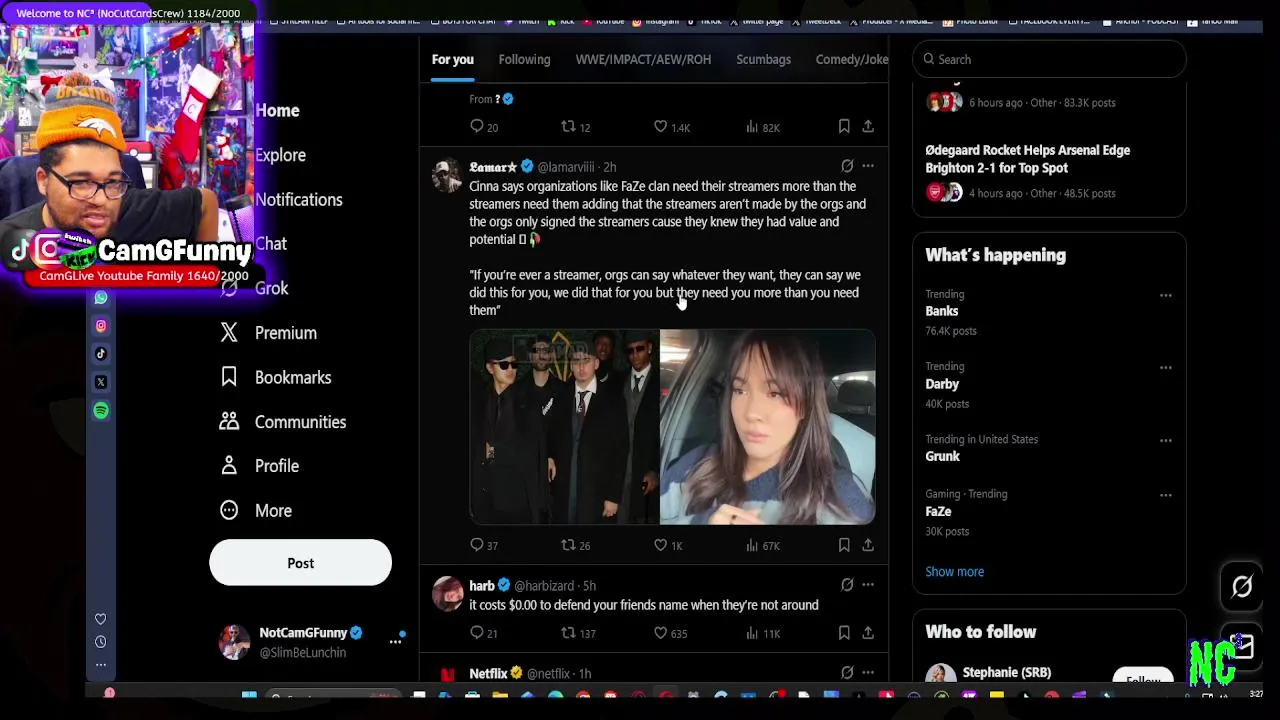Open more options on harb tweet
Screen dimensions: 1280x720
point(868,585)
